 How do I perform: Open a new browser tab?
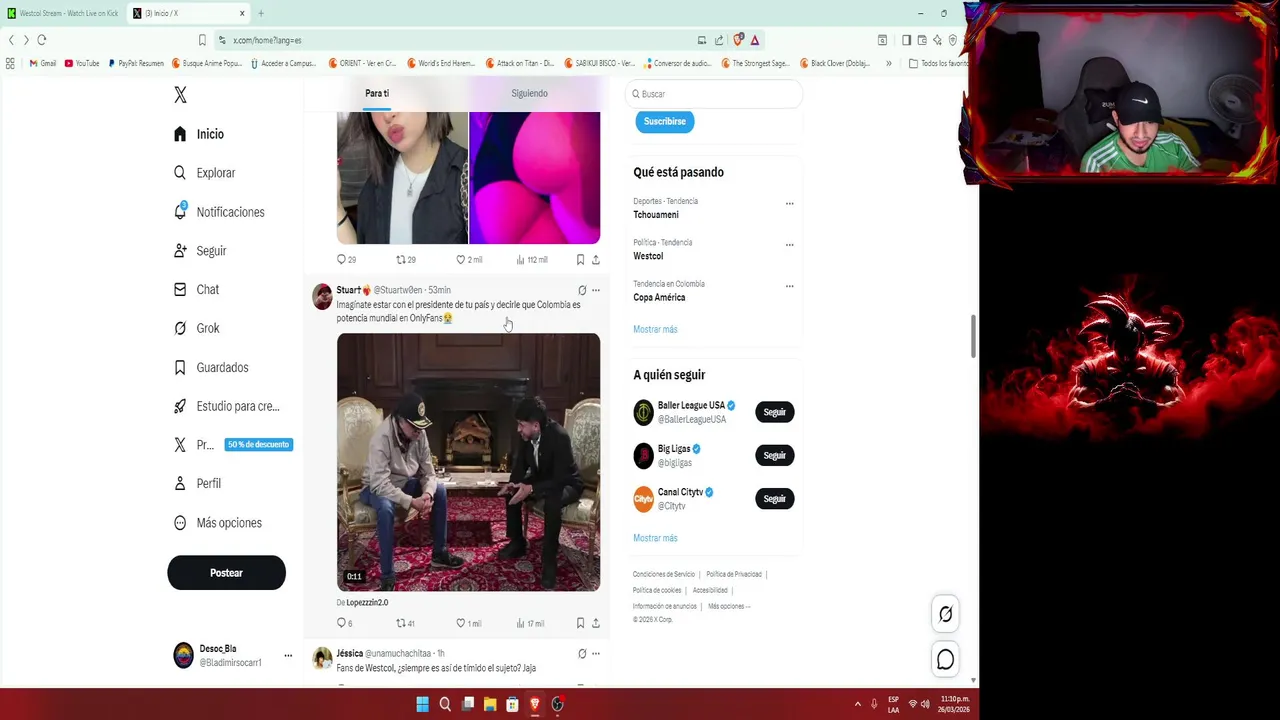click(261, 13)
